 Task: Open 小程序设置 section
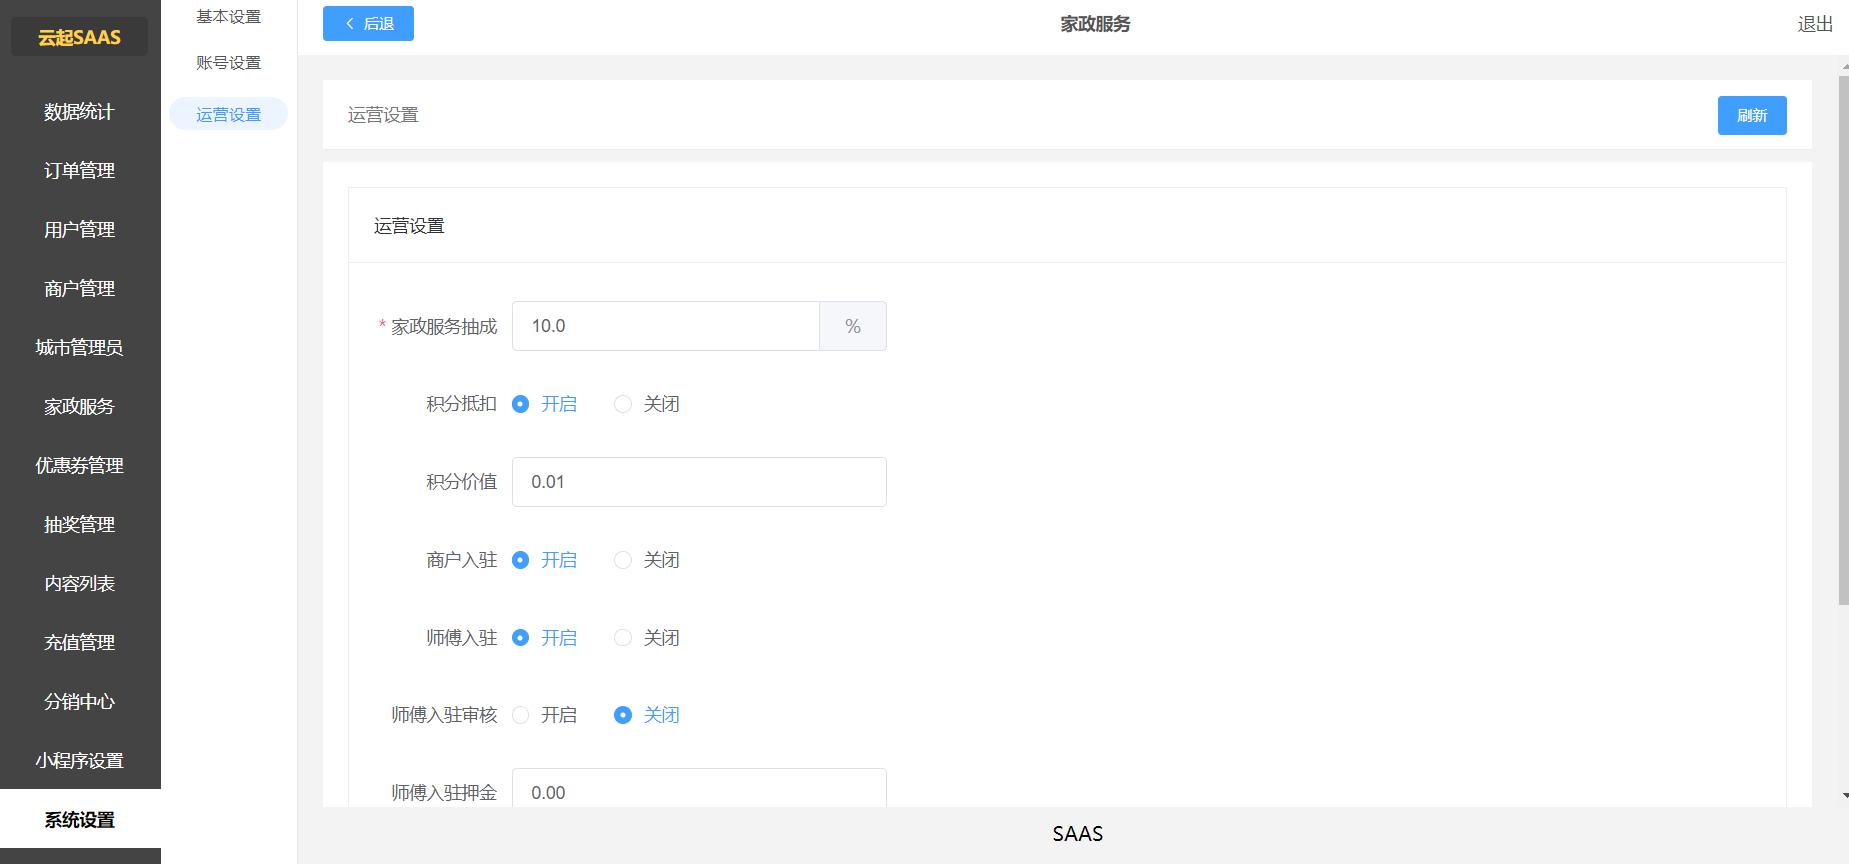80,761
